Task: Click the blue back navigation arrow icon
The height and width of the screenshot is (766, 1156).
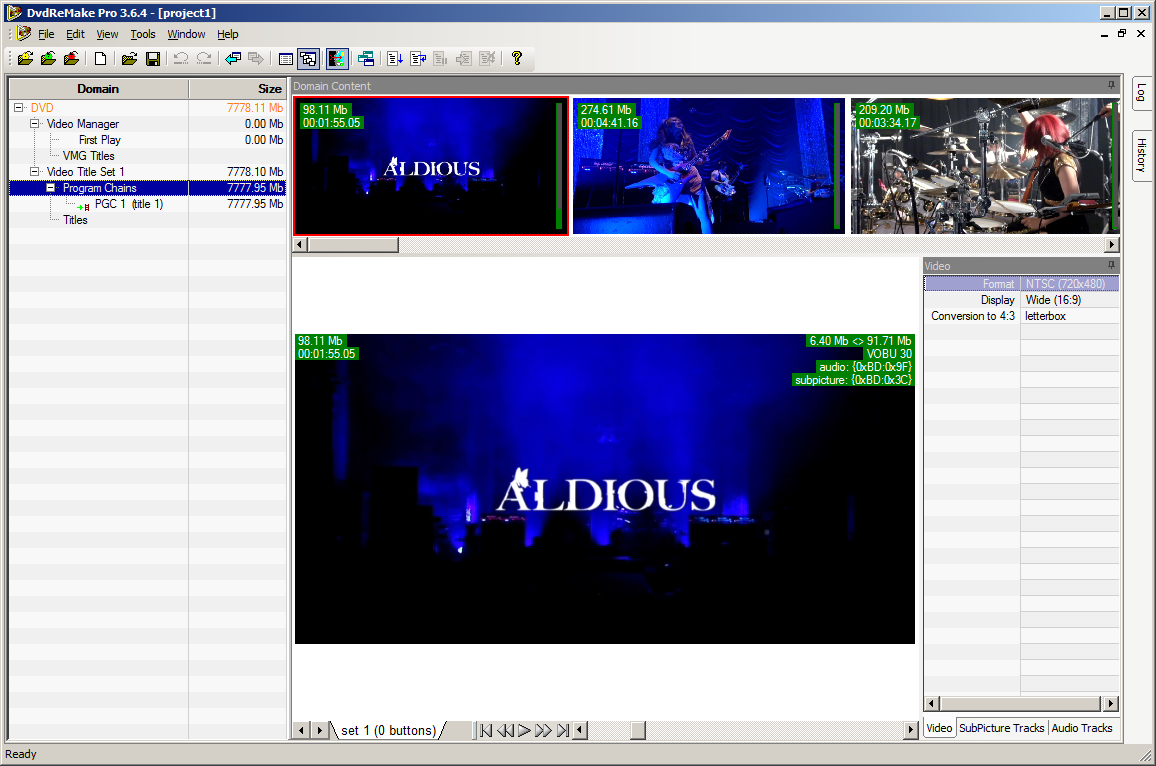Action: click(232, 59)
